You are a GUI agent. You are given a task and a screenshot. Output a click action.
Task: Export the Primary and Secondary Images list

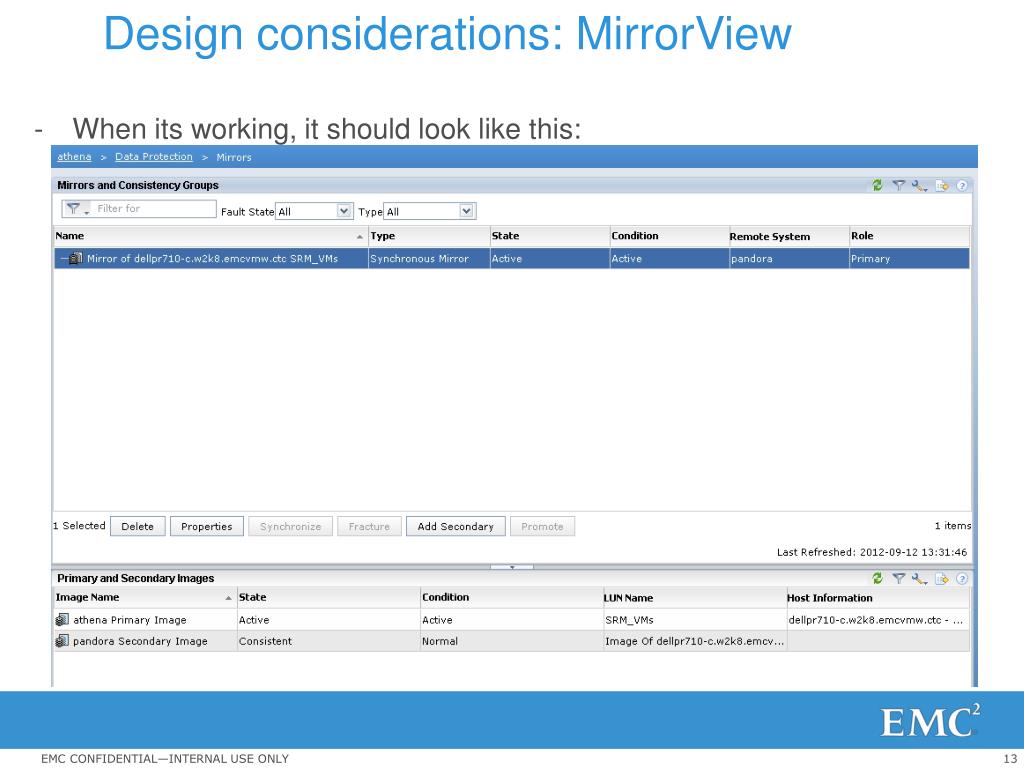(941, 579)
